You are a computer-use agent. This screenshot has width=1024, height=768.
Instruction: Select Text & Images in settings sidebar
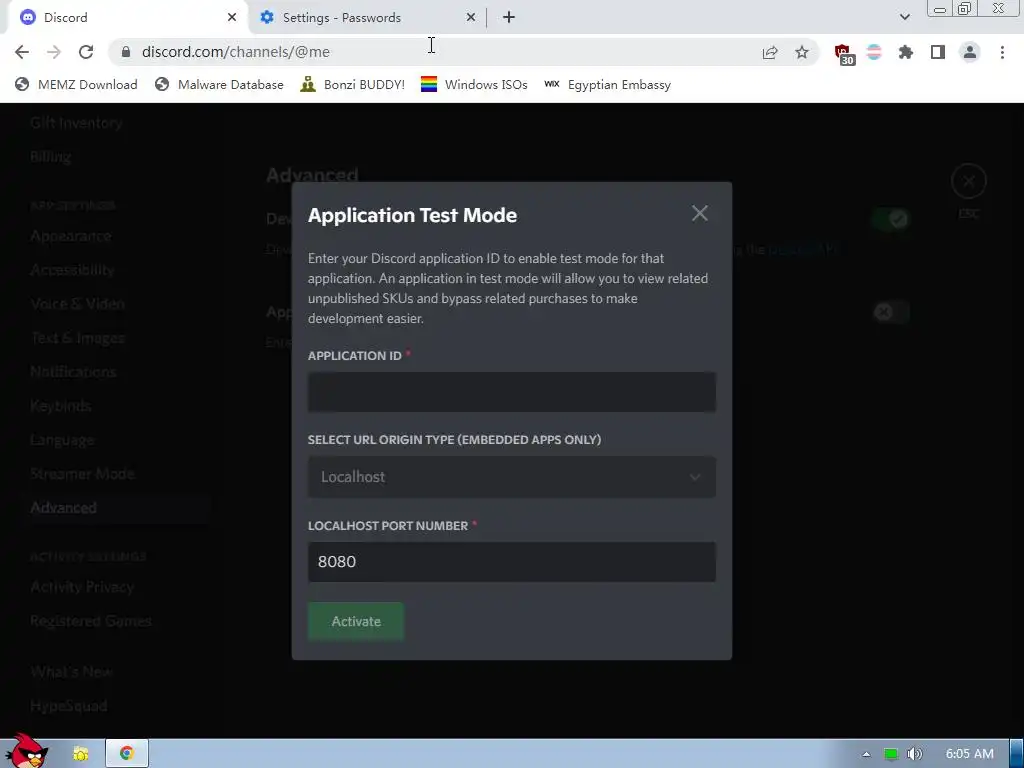(77, 338)
